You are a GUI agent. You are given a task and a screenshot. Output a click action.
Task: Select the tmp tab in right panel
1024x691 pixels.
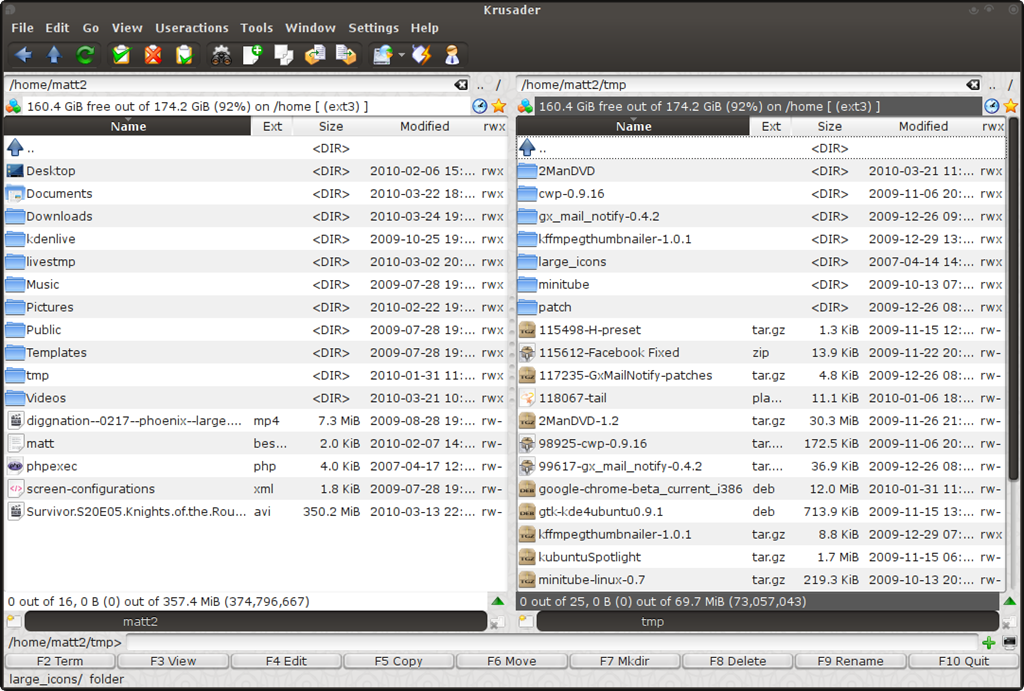point(768,621)
